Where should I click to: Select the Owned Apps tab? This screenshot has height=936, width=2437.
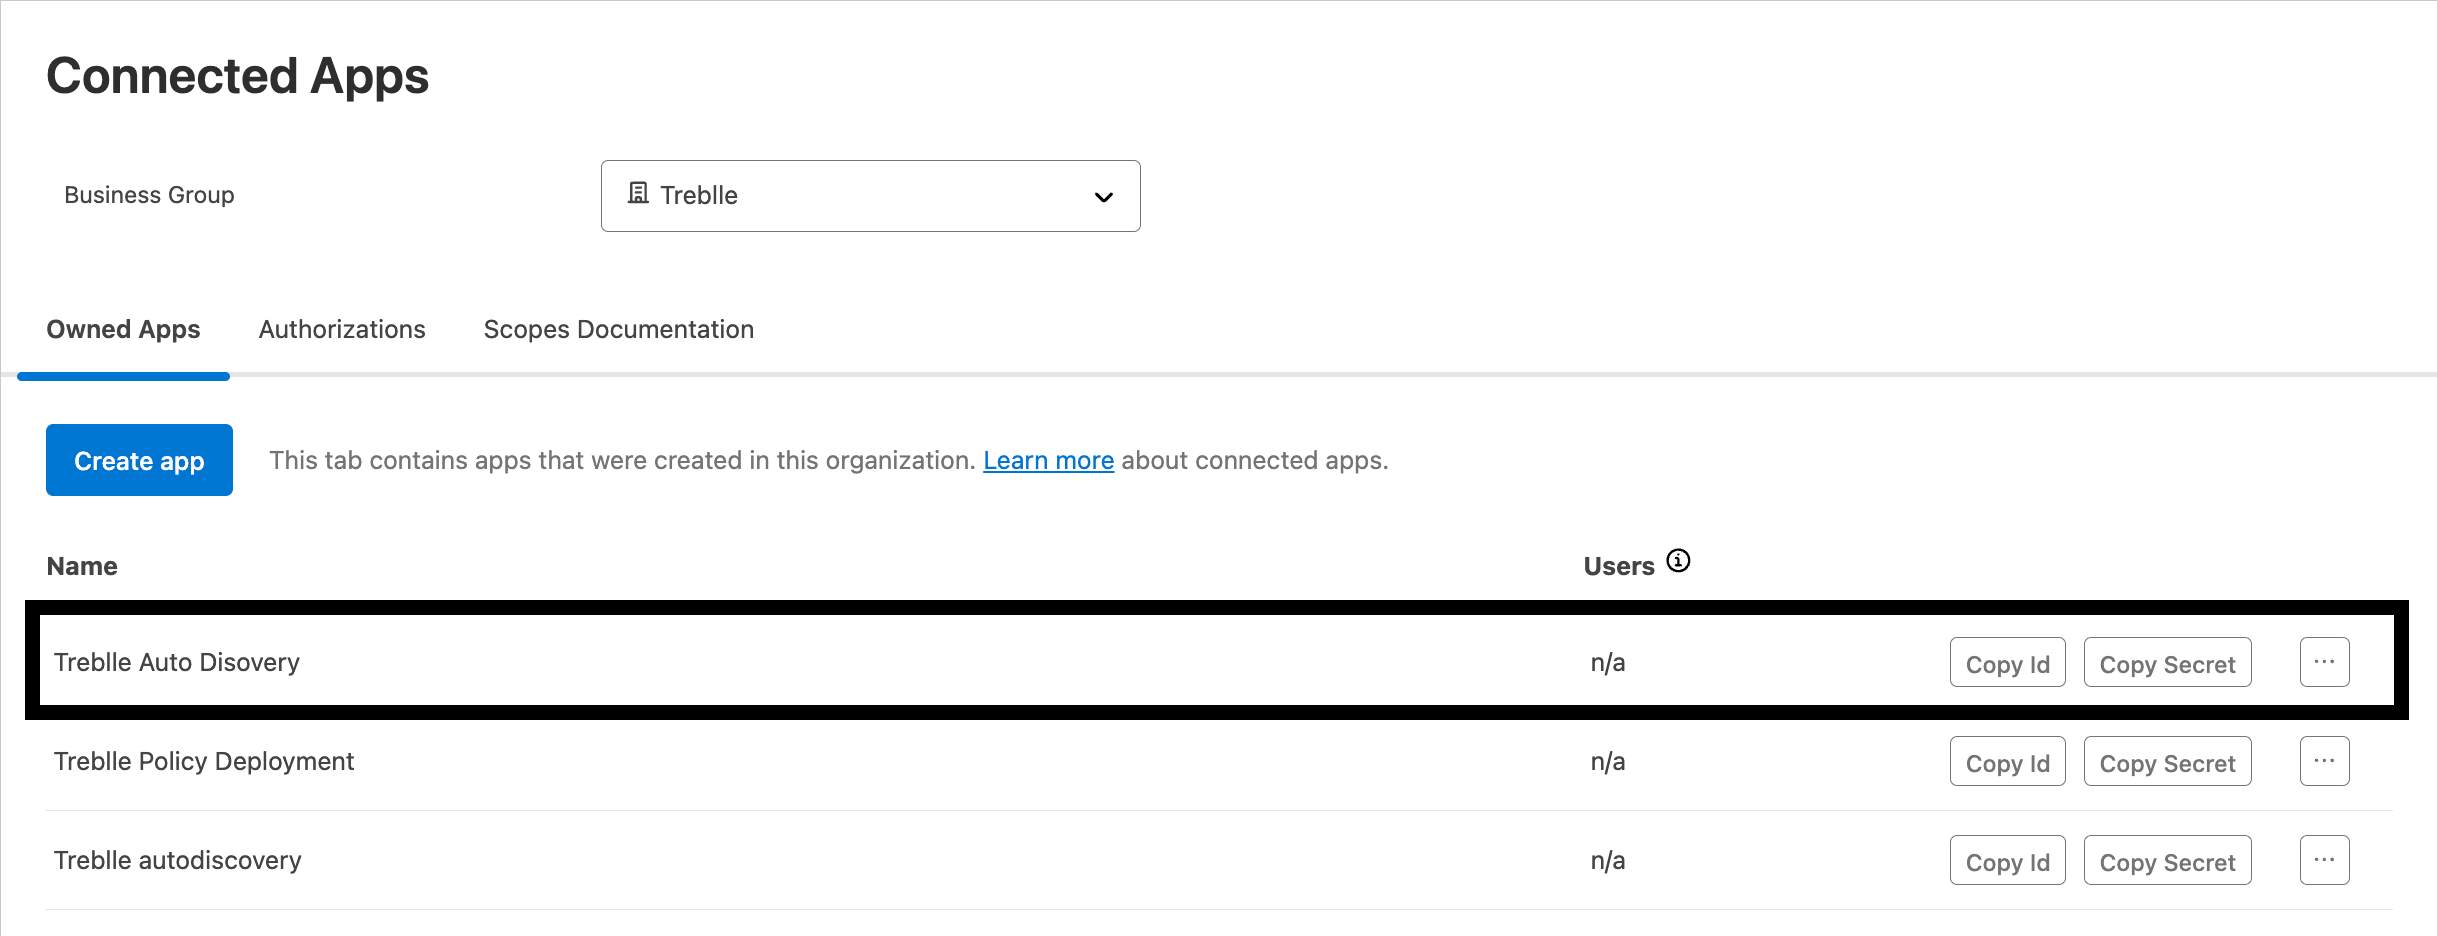[x=123, y=329]
